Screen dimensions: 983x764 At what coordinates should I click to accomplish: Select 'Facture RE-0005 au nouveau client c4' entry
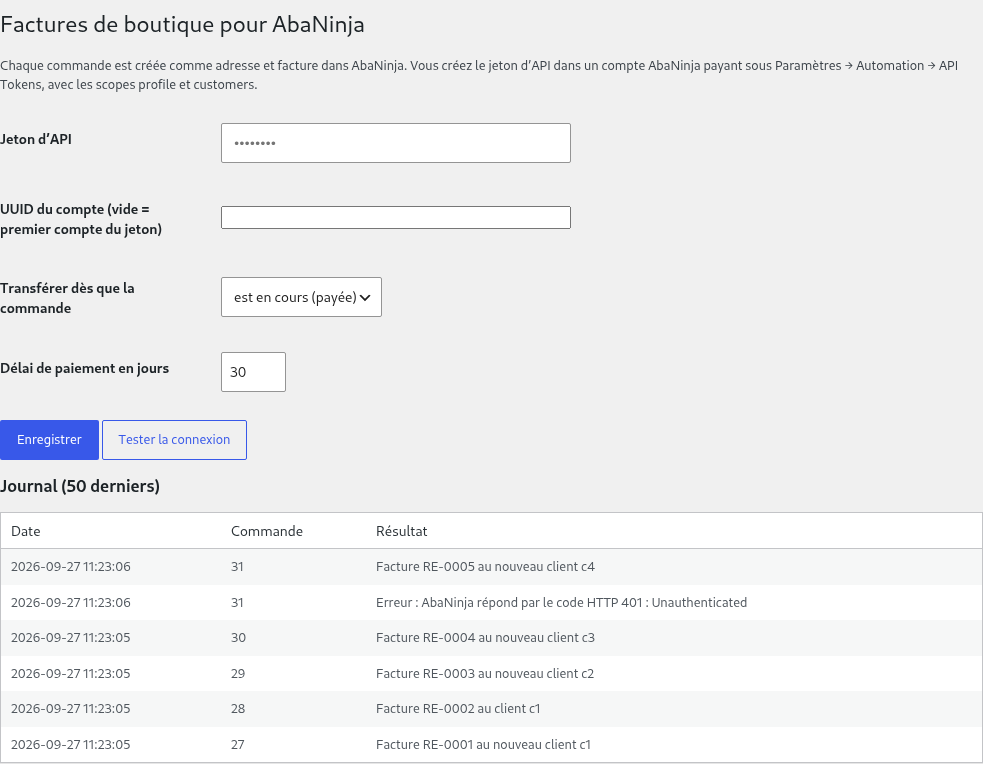485,567
